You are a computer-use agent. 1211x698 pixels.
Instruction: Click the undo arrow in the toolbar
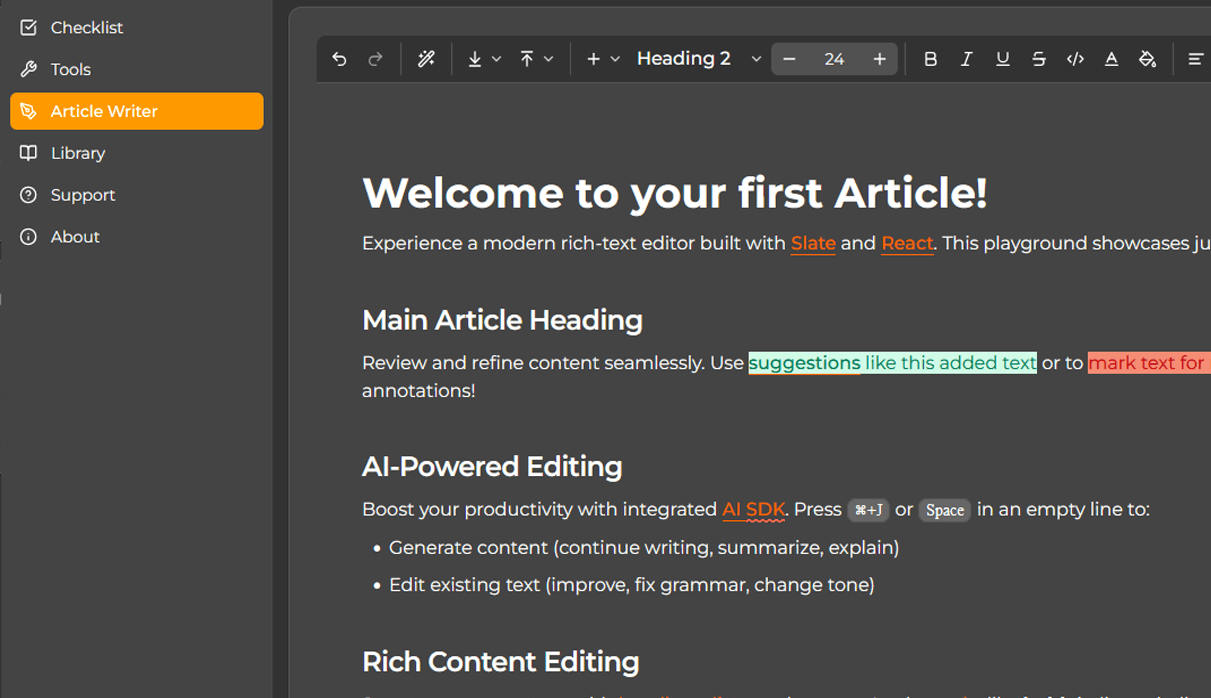point(339,59)
